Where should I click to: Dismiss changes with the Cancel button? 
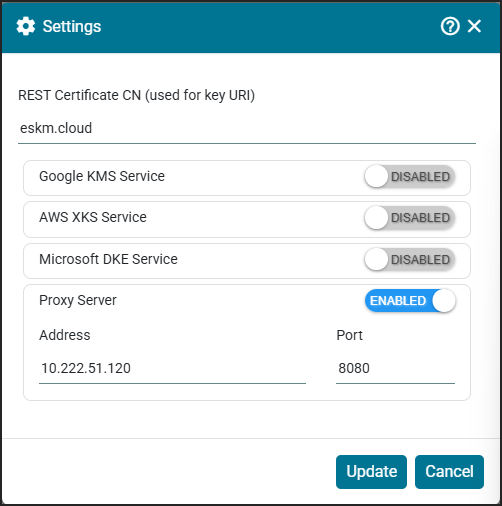click(449, 472)
